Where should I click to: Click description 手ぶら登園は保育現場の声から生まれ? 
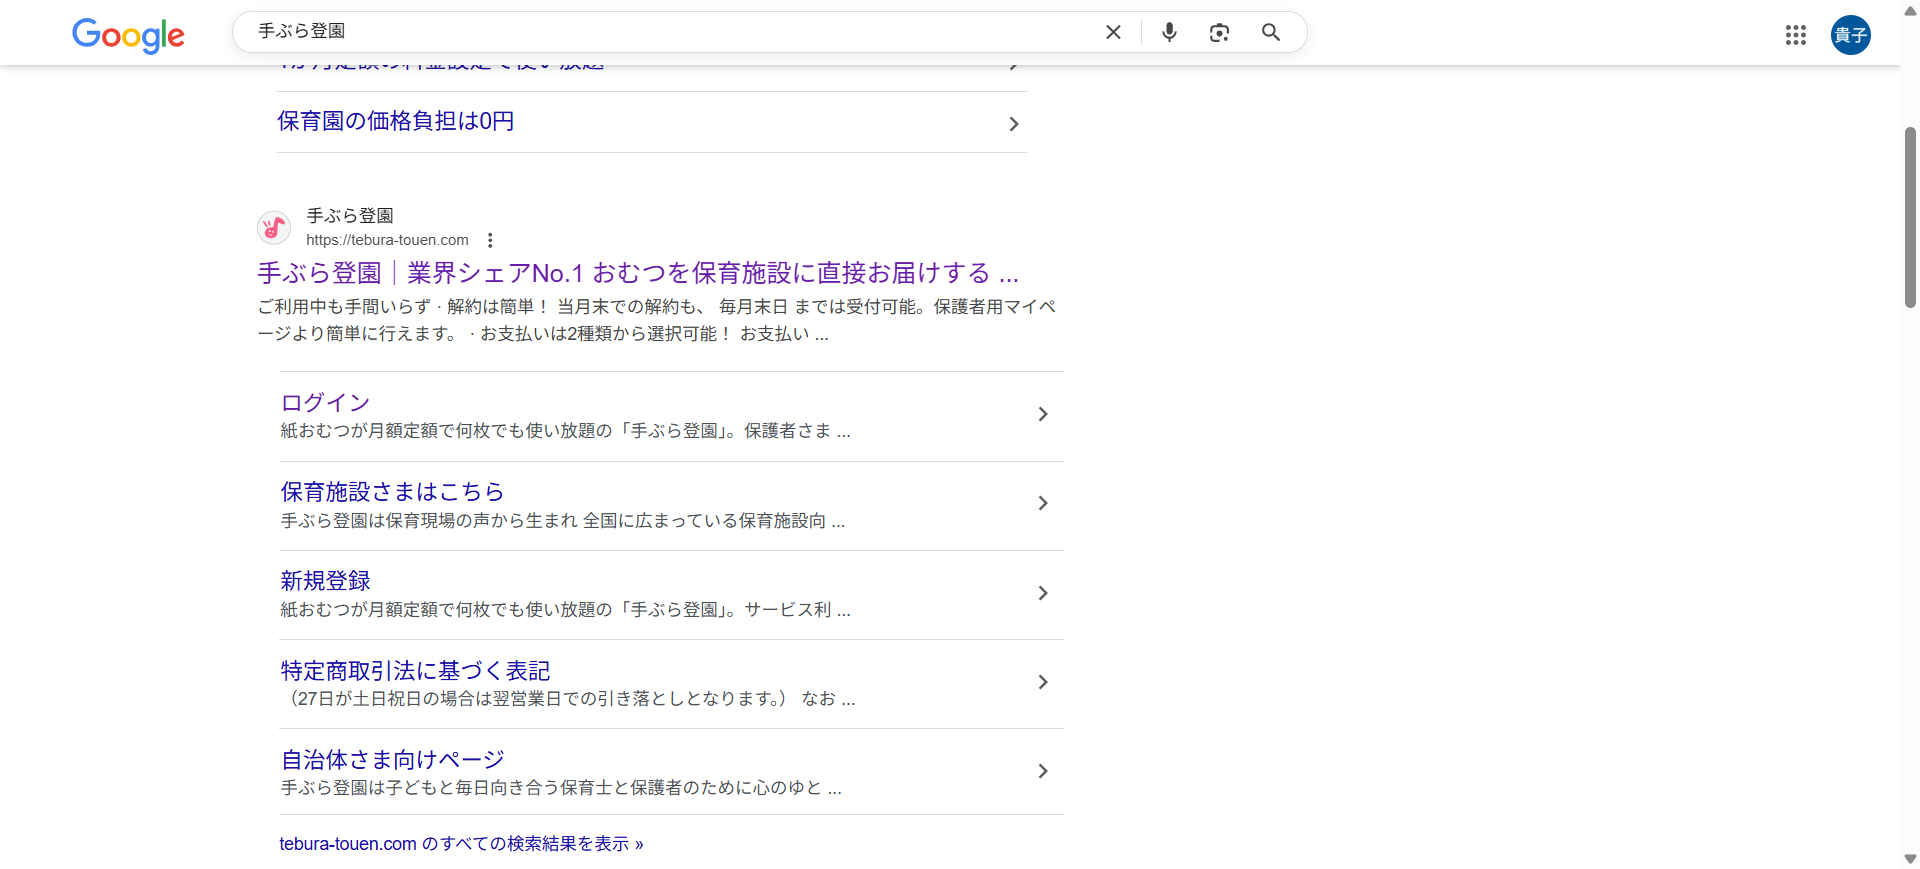(562, 521)
